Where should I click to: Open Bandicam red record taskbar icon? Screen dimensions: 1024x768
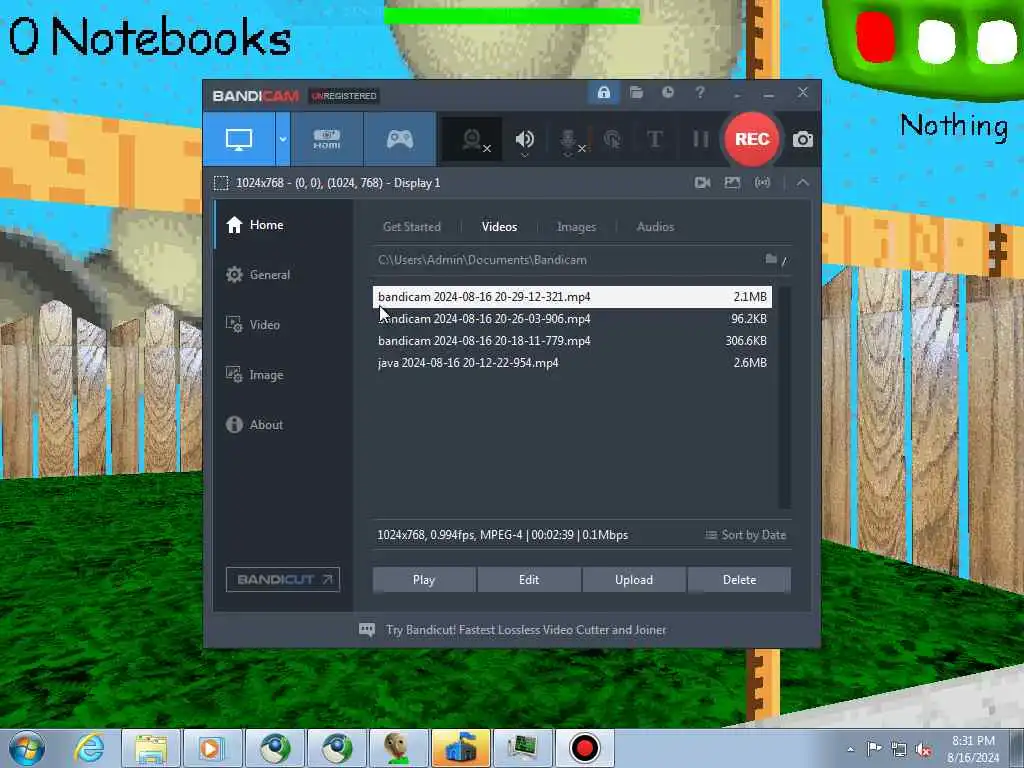pos(584,748)
